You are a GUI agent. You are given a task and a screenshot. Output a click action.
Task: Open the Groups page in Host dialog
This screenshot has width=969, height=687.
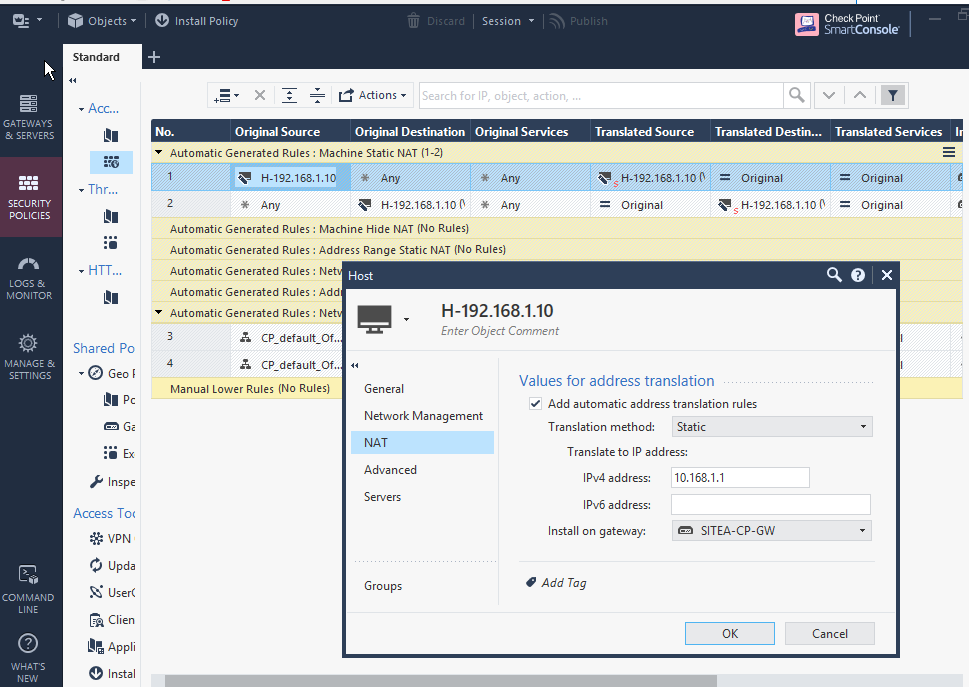click(383, 586)
